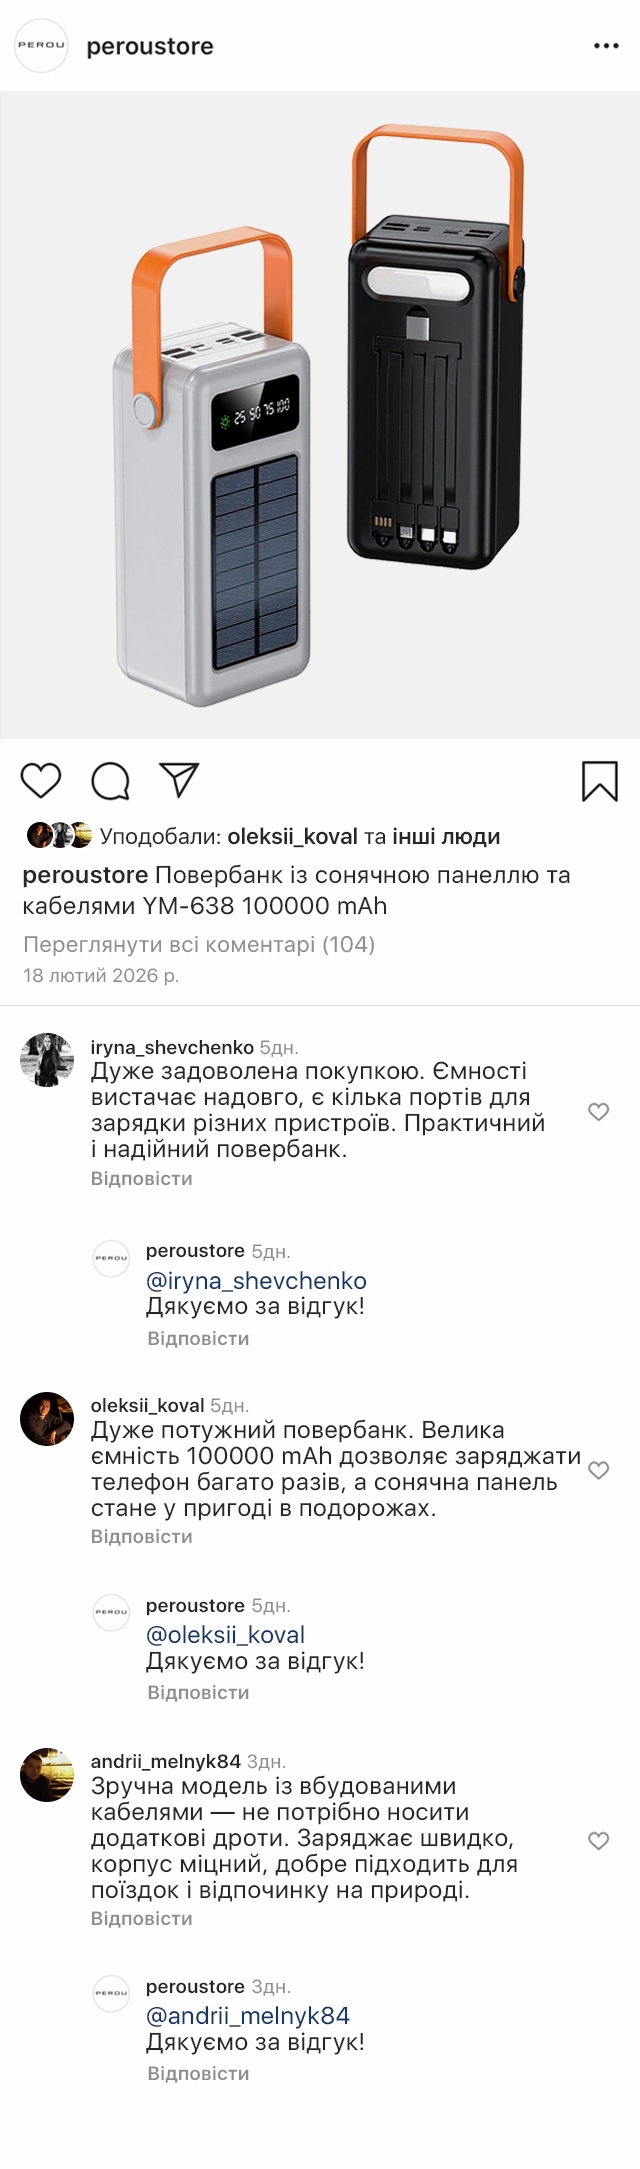Screen dimensions: 640x2169
Task: Like oleksii_koval's comment
Action: pyautogui.click(x=598, y=1469)
